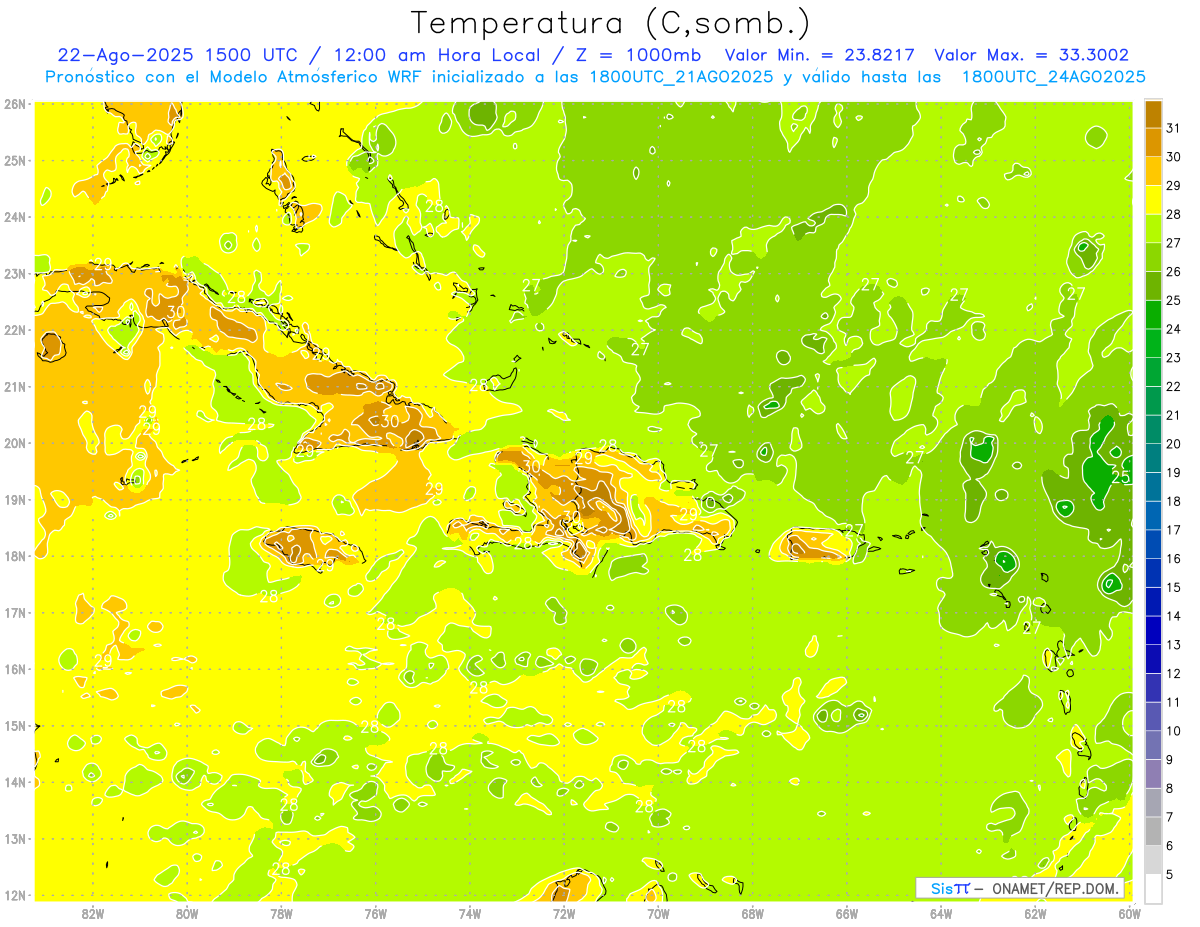This screenshot has height=927, width=1200.
Task: Click the 64W longitude axis label
Action: [941, 913]
